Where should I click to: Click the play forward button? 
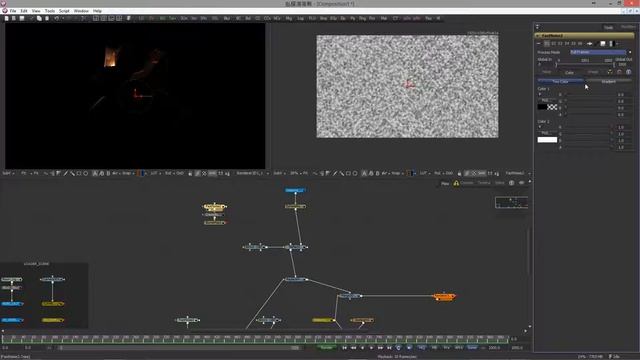coord(371,348)
